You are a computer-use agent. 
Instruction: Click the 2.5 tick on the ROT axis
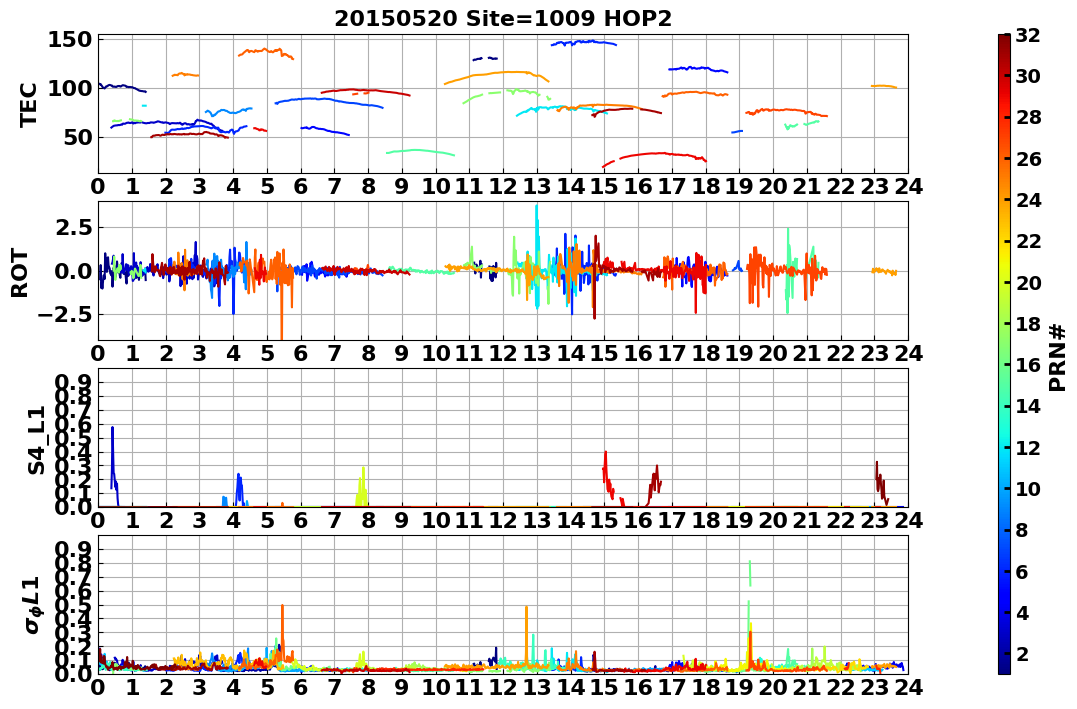click(72, 227)
